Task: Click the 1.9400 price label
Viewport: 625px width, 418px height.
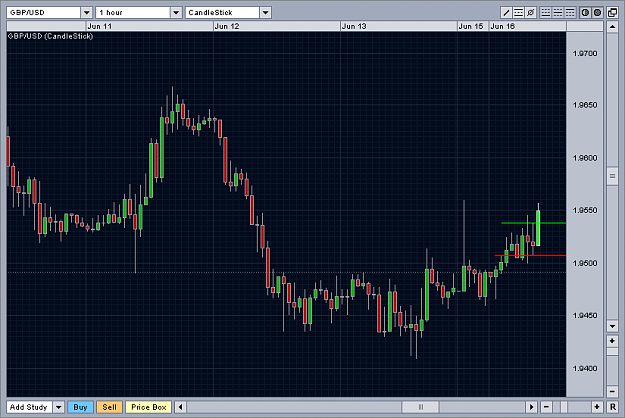Action: click(585, 369)
